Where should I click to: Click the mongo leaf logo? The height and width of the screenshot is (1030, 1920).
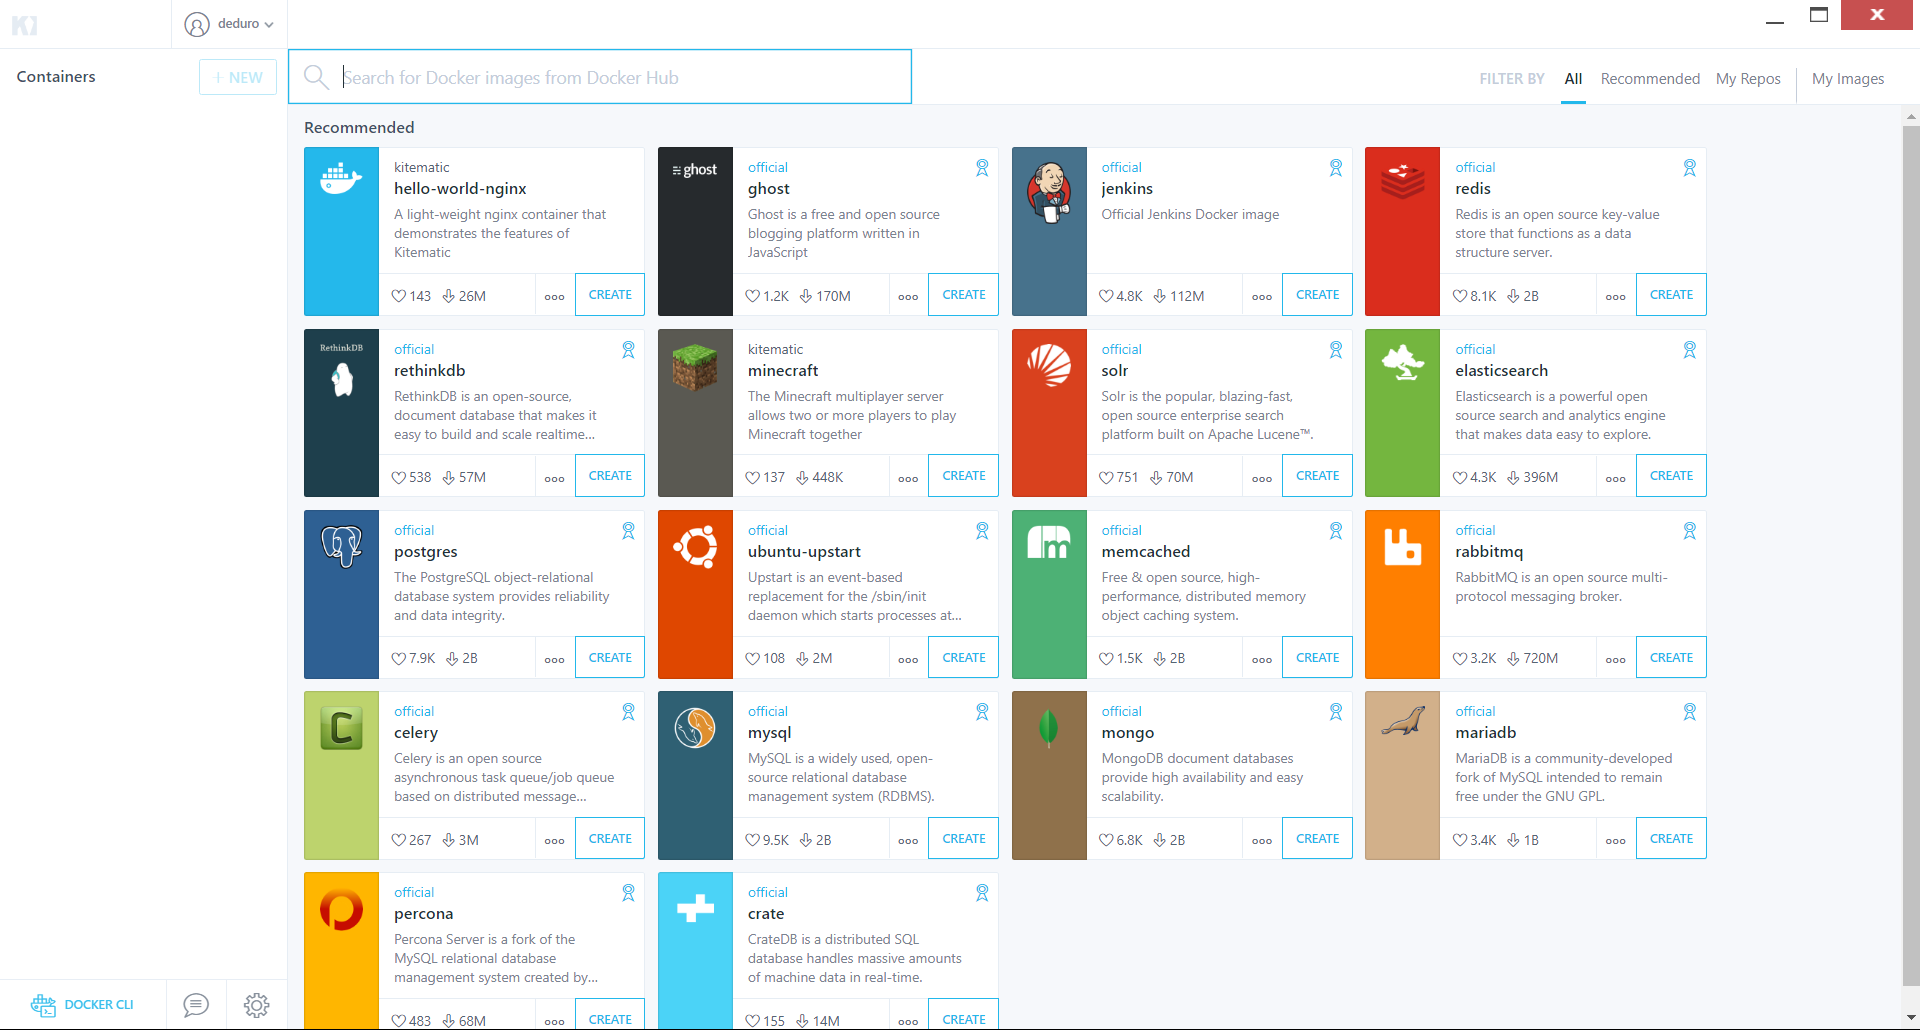tap(1048, 728)
